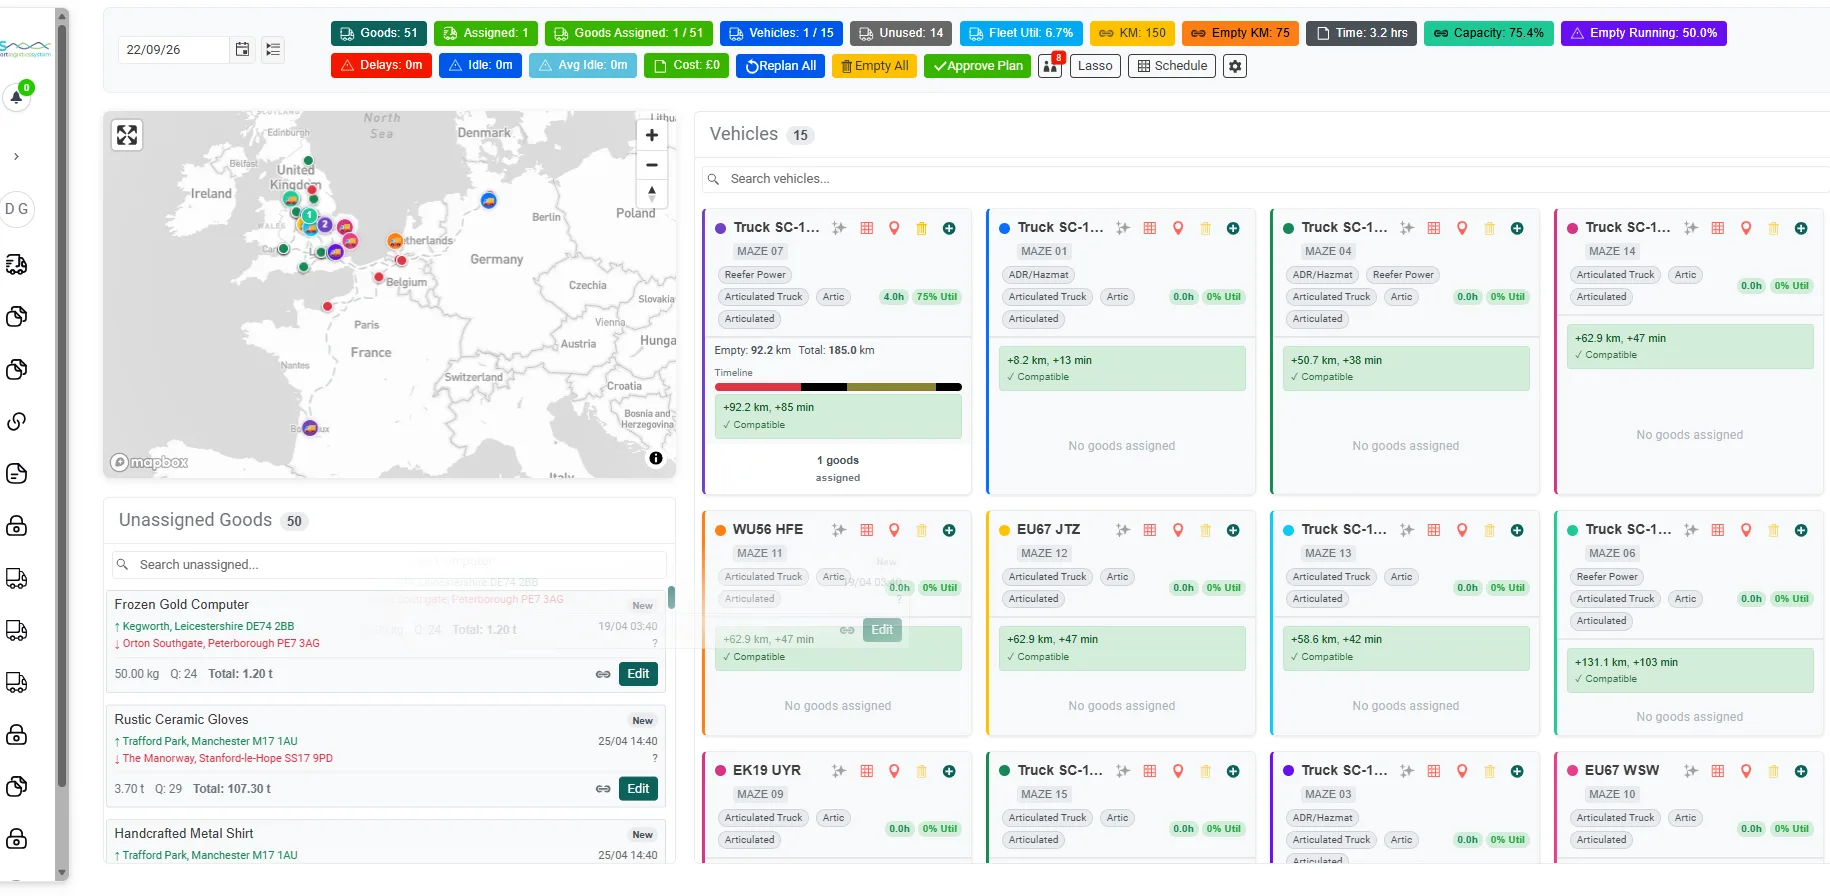Viewport: 1830px width, 896px height.
Task: Show Mapbox attribution info icon
Action: (656, 458)
